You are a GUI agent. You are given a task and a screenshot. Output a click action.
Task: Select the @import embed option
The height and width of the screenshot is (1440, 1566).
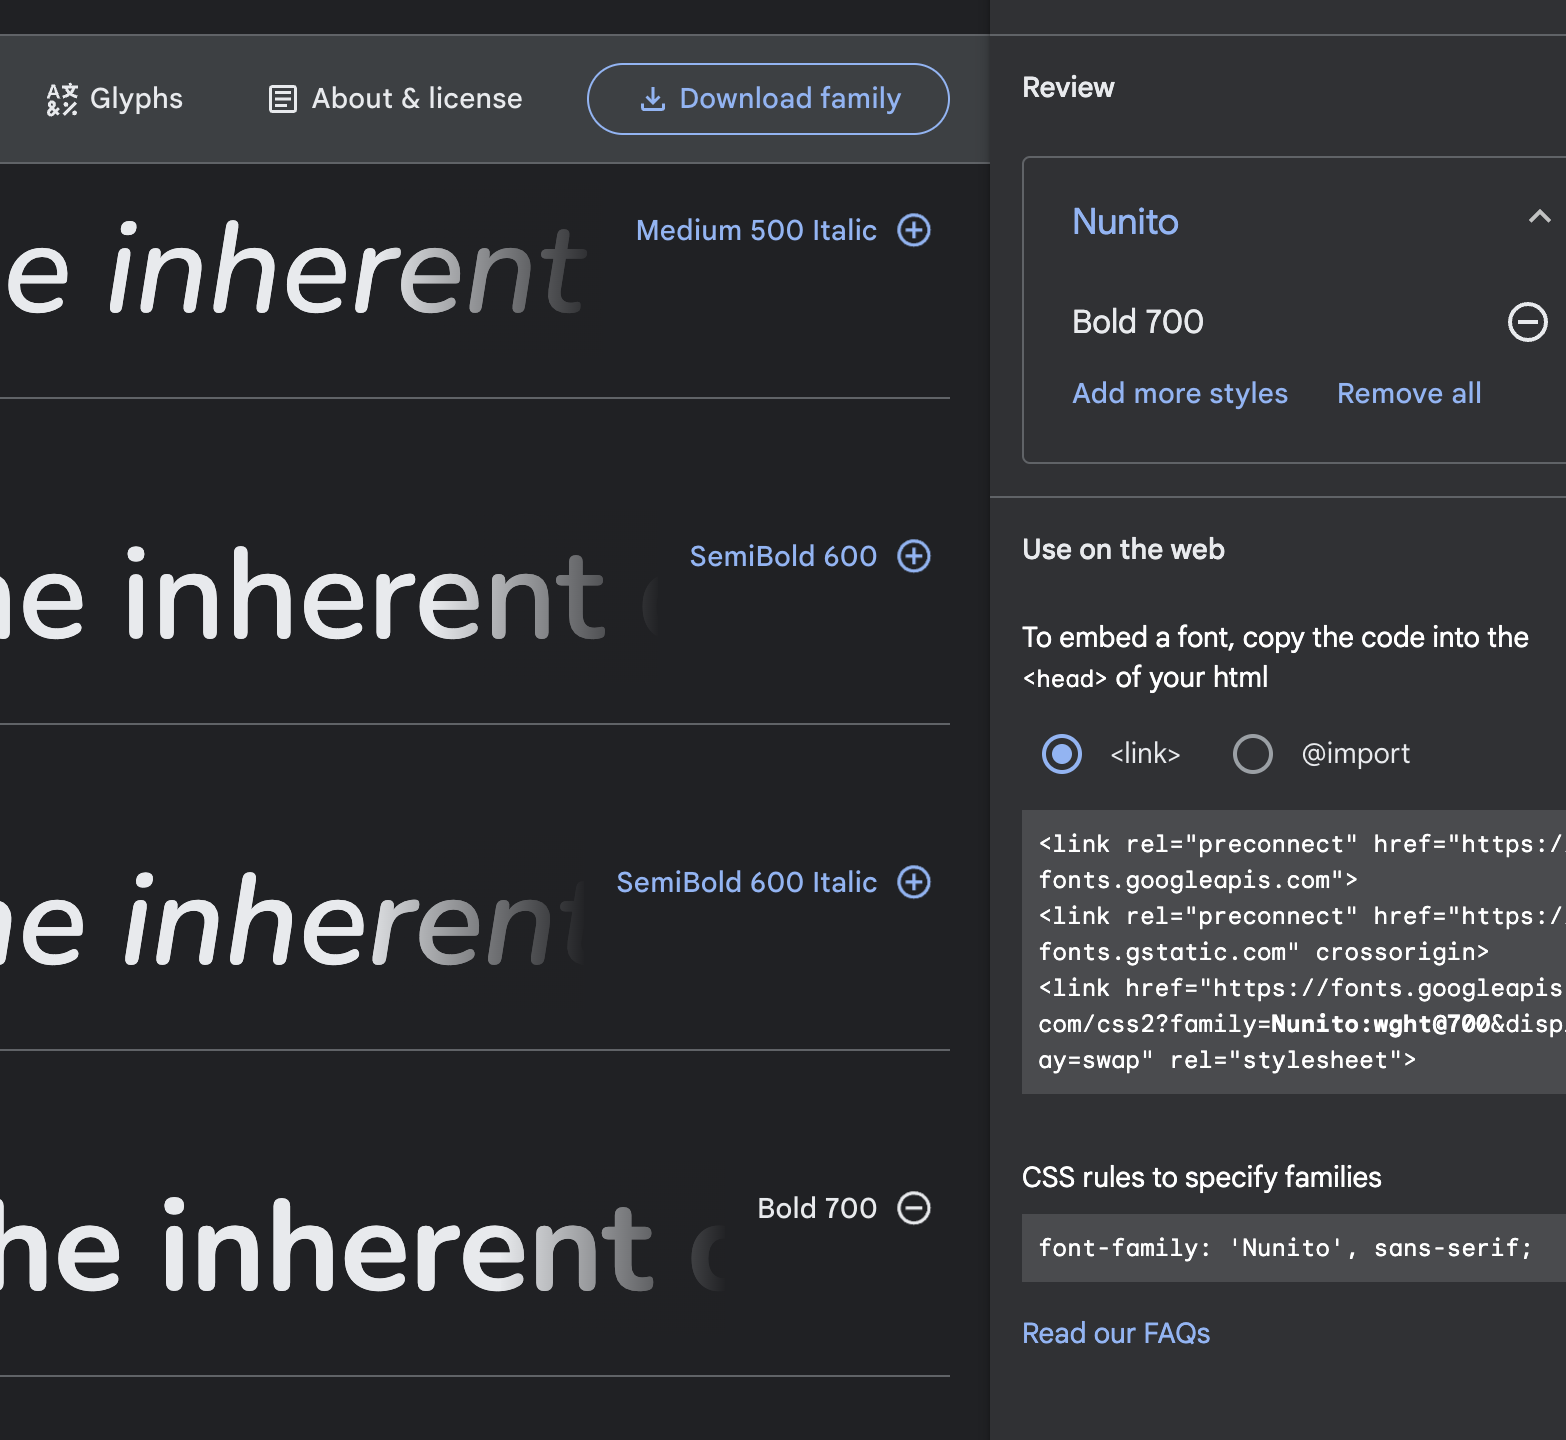click(x=1252, y=754)
